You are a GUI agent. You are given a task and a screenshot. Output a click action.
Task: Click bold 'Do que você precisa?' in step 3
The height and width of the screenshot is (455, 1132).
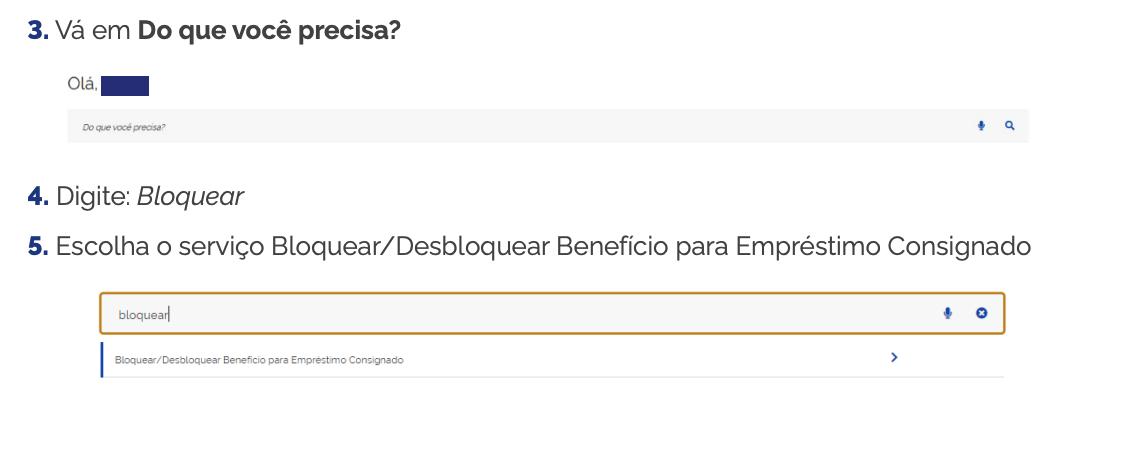[269, 31]
